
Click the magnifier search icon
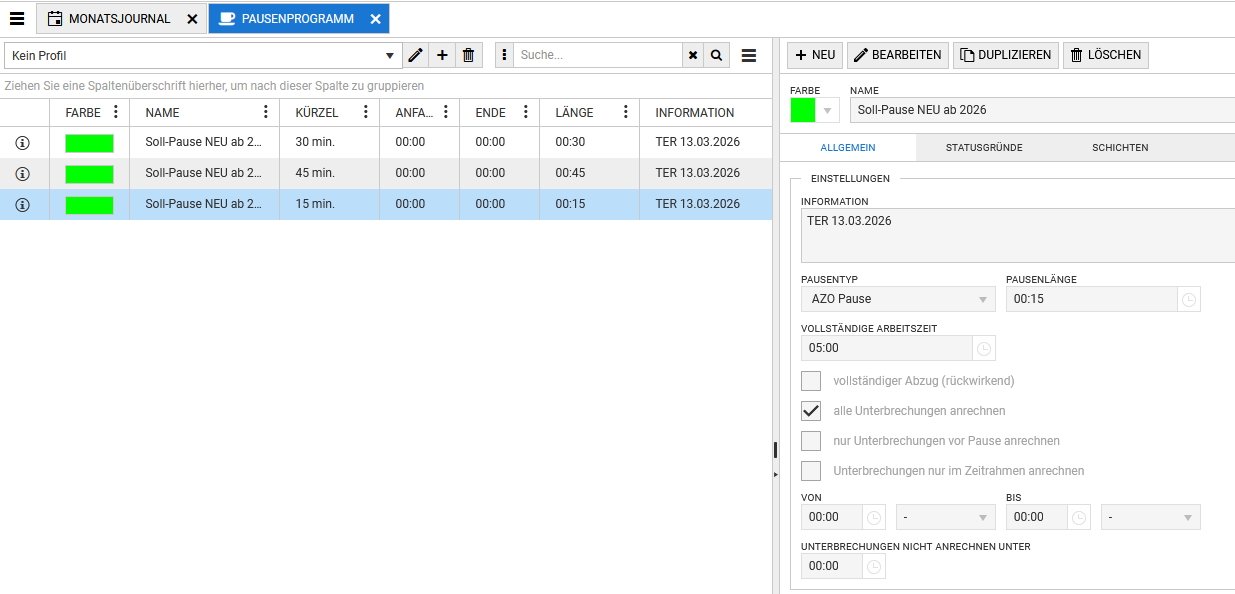pyautogui.click(x=716, y=55)
